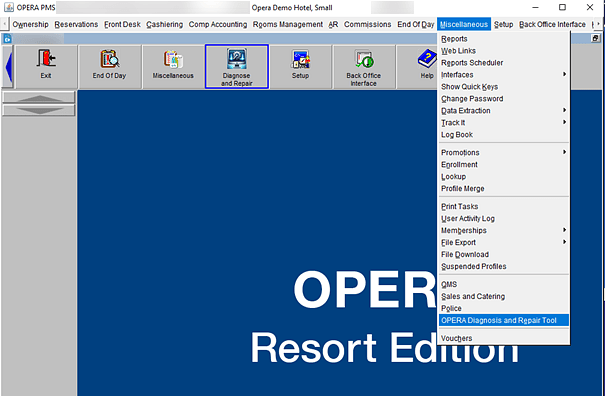Click the Help book icon
Image resolution: width=605 pixels, height=396 pixels.
point(427,60)
